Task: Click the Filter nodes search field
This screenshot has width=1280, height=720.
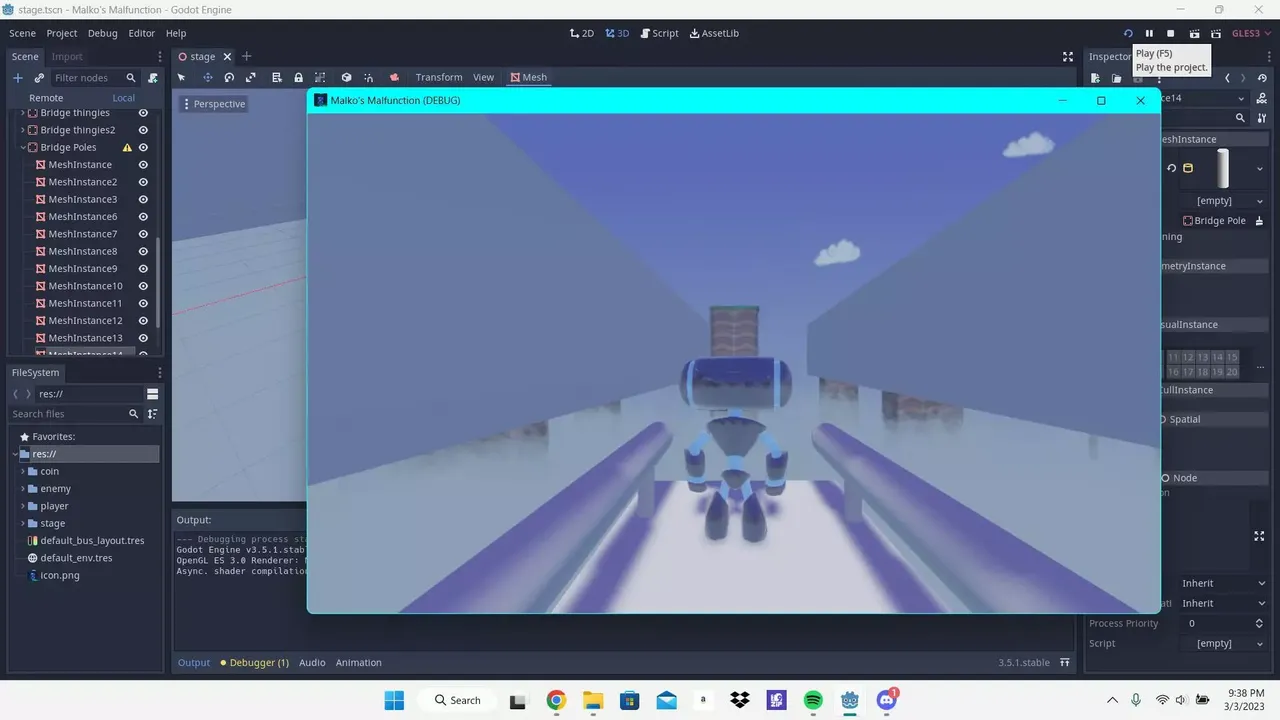Action: 95,78
